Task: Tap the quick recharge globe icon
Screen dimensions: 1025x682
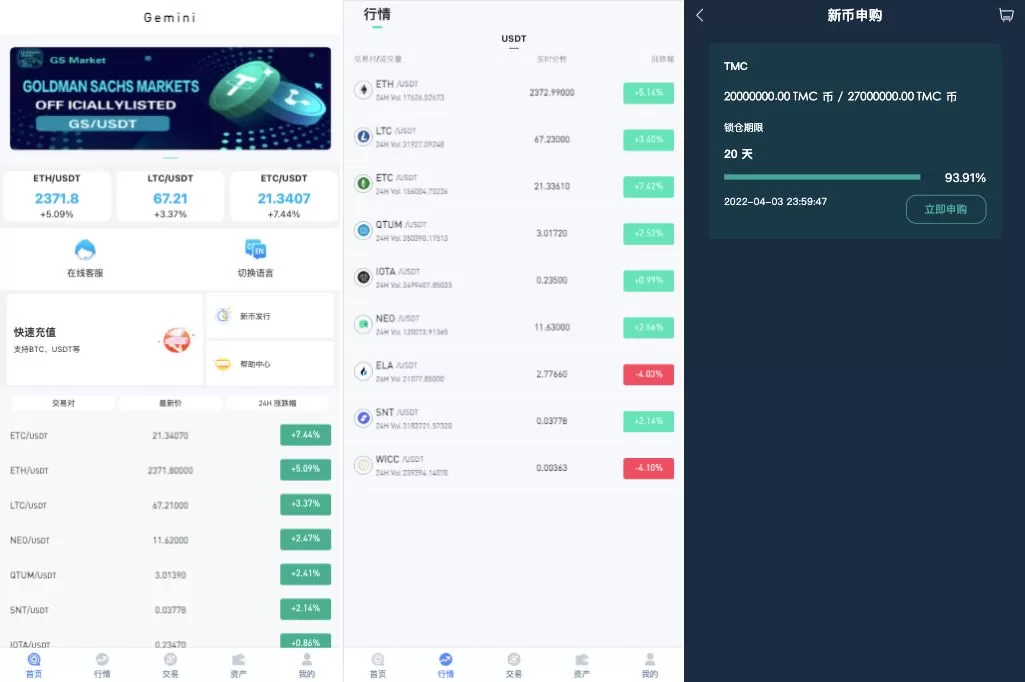Action: coord(176,340)
